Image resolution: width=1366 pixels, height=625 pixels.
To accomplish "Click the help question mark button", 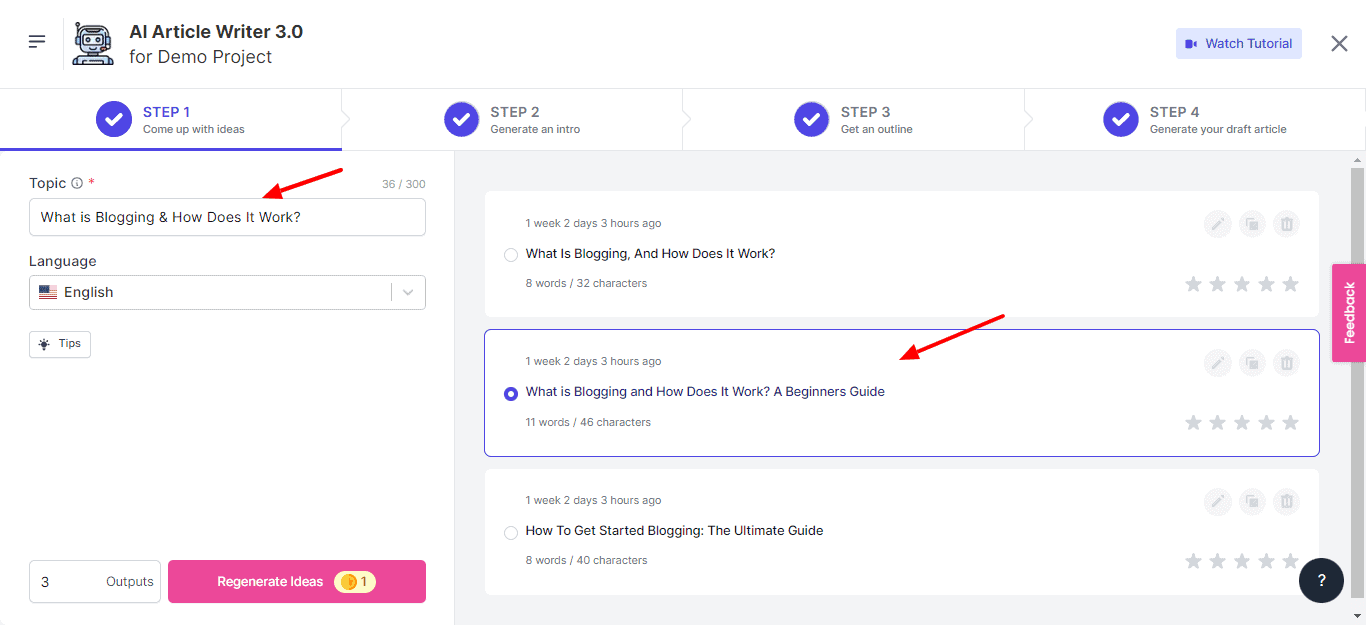I will click(1321, 581).
